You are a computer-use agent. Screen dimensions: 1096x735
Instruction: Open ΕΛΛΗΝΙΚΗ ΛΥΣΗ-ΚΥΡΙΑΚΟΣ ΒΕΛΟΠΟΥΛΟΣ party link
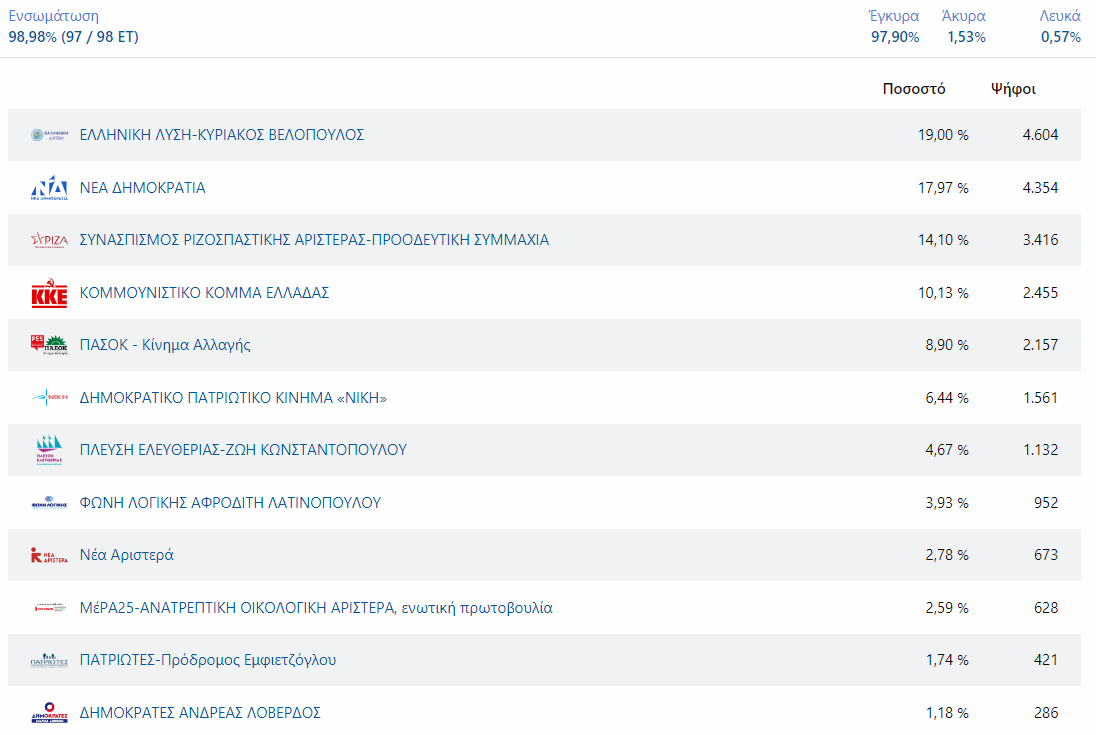(x=222, y=135)
